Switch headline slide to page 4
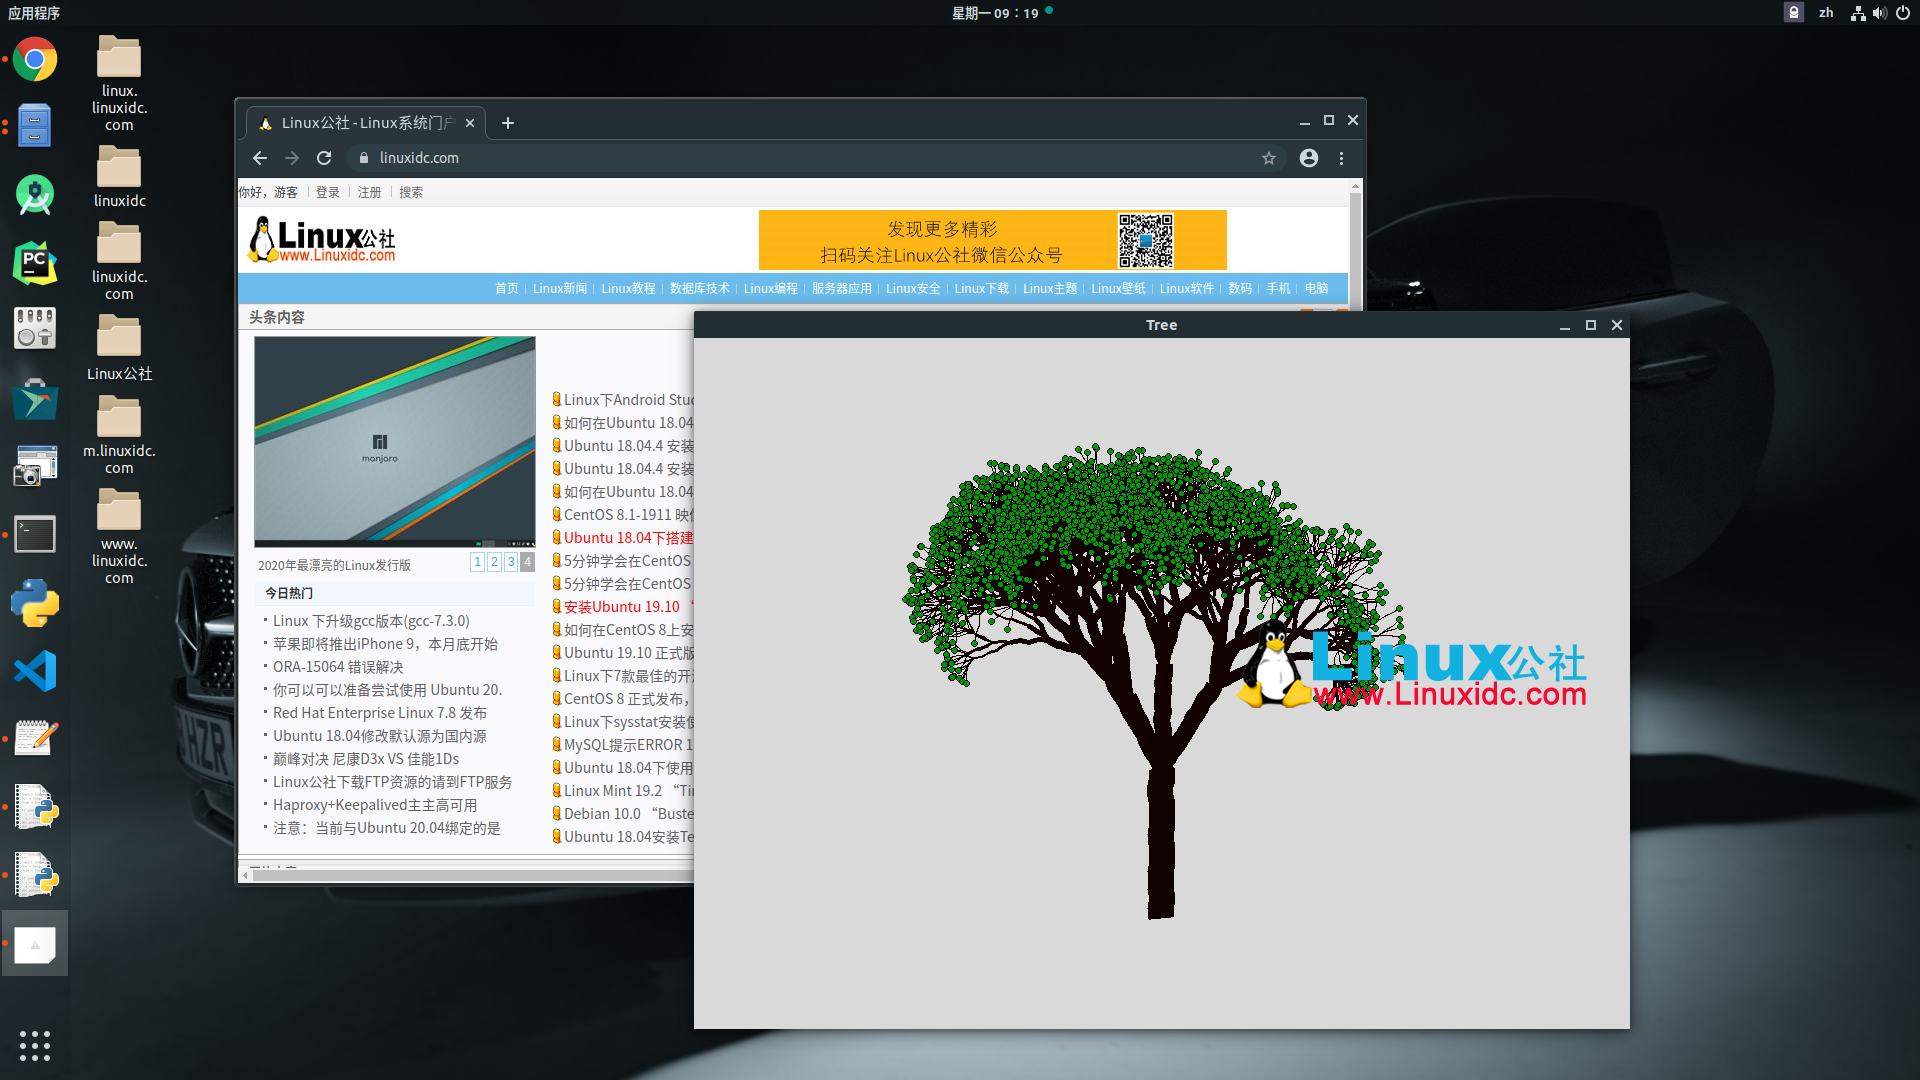The width and height of the screenshot is (1920, 1080). (x=527, y=562)
